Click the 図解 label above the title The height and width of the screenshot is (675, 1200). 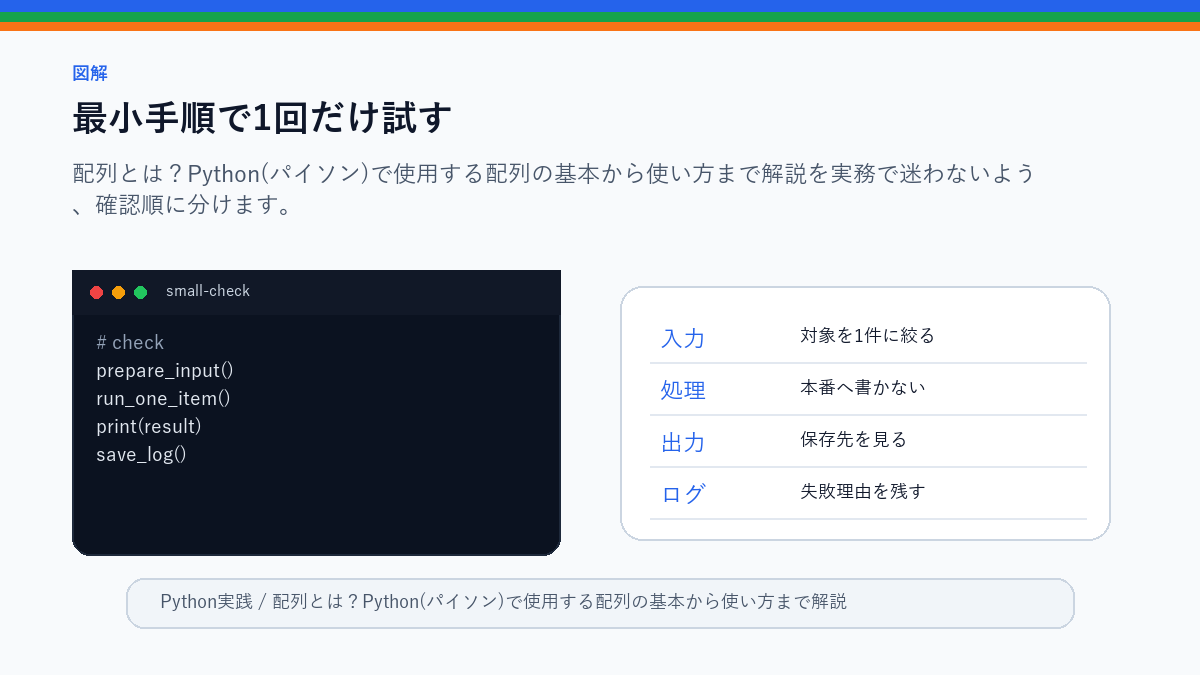[90, 73]
